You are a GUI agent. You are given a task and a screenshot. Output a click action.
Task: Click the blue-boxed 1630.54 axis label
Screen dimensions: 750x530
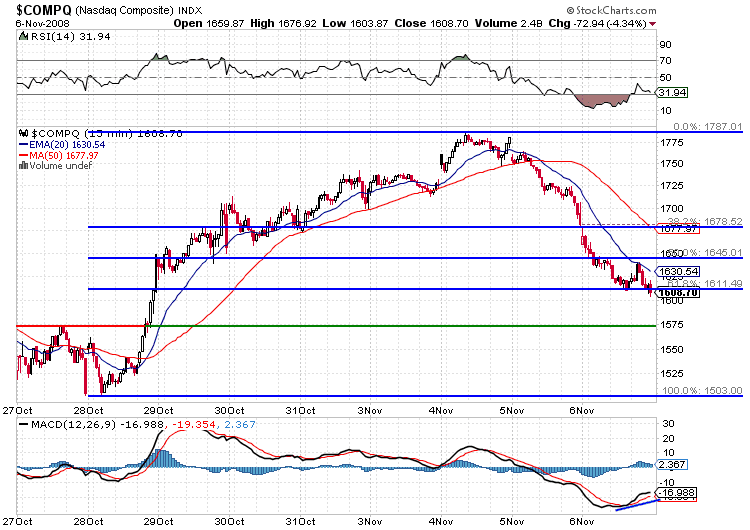(x=678, y=272)
